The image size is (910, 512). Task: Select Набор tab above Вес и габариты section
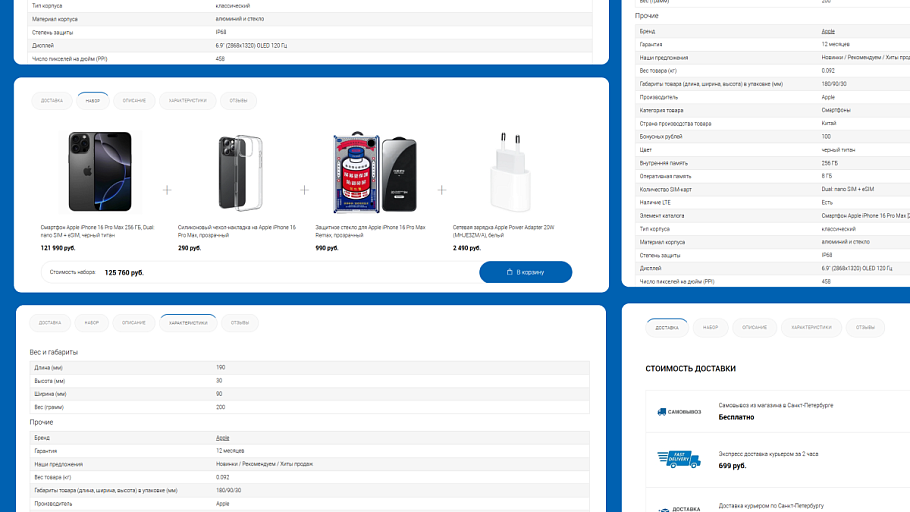[92, 323]
